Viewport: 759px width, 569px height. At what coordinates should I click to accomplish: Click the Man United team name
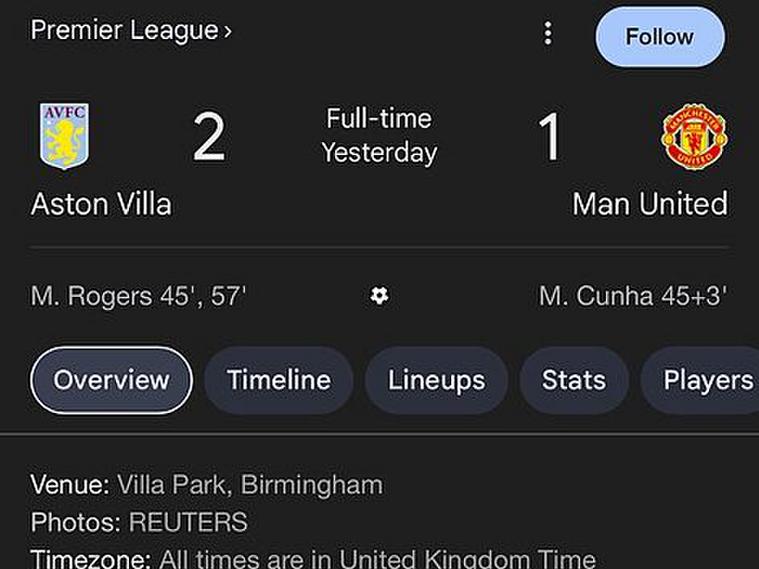coord(649,204)
